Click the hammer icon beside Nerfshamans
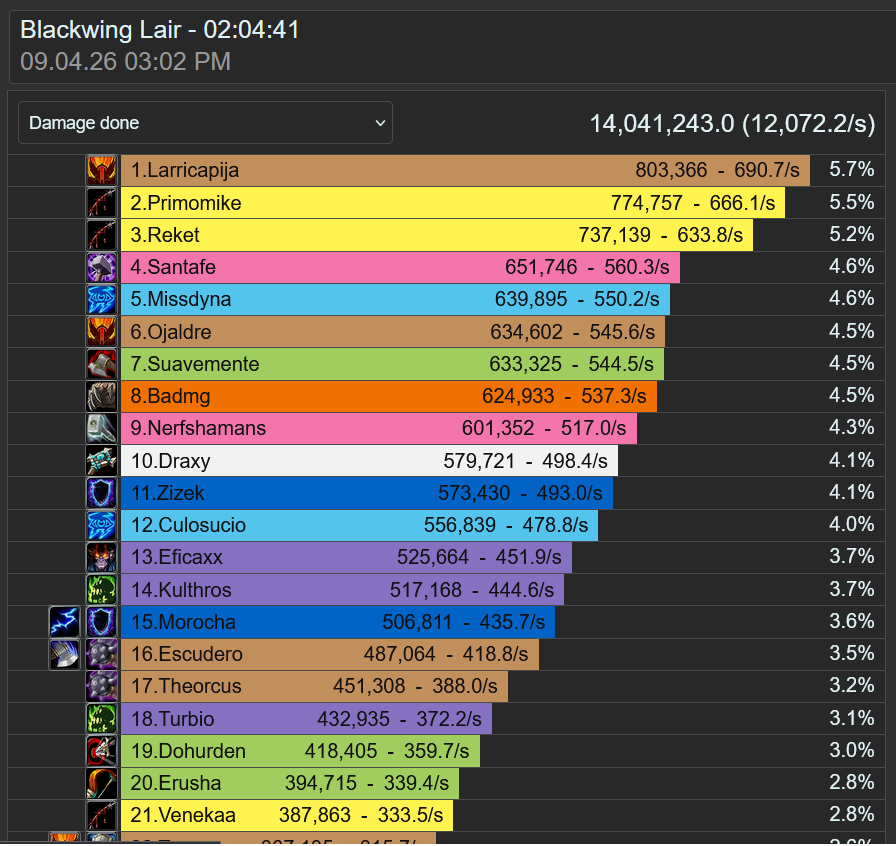 (x=102, y=428)
